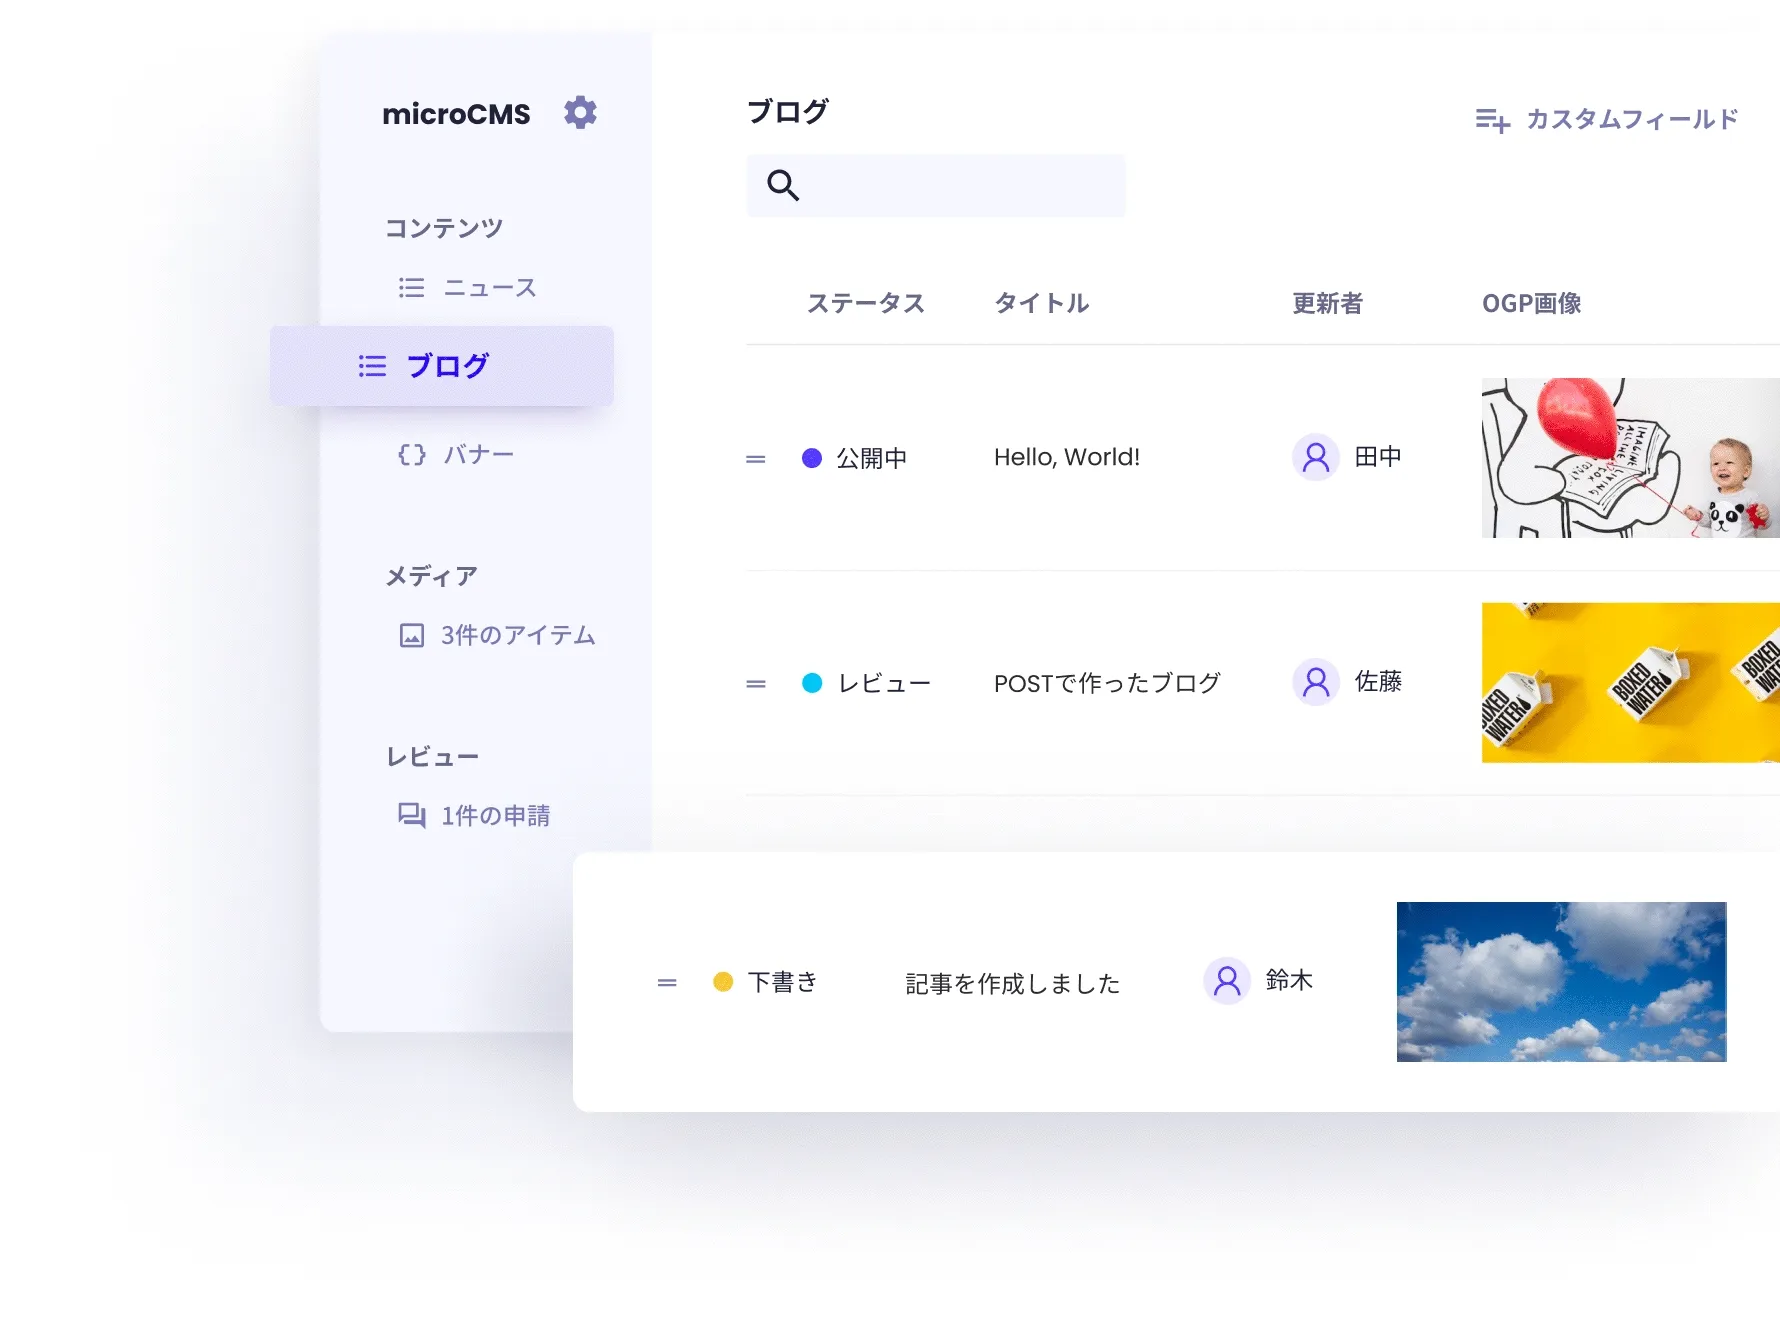Click the chat icon beside 1件の申請

tap(411, 815)
